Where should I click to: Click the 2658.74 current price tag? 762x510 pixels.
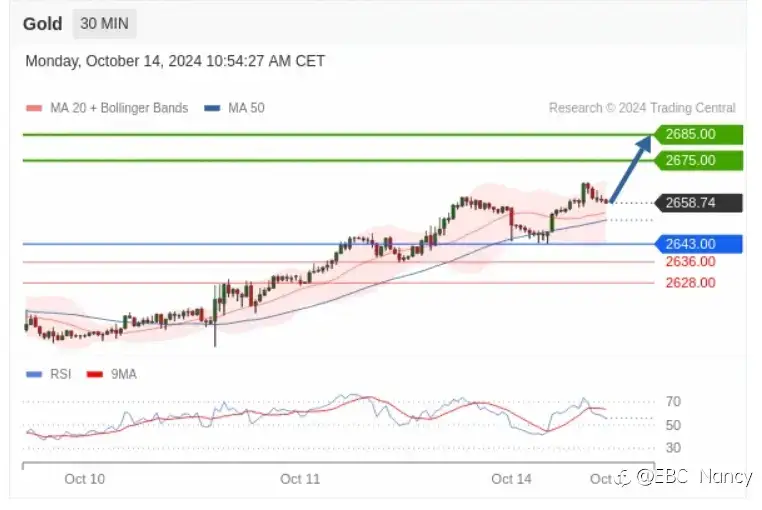tap(699, 203)
